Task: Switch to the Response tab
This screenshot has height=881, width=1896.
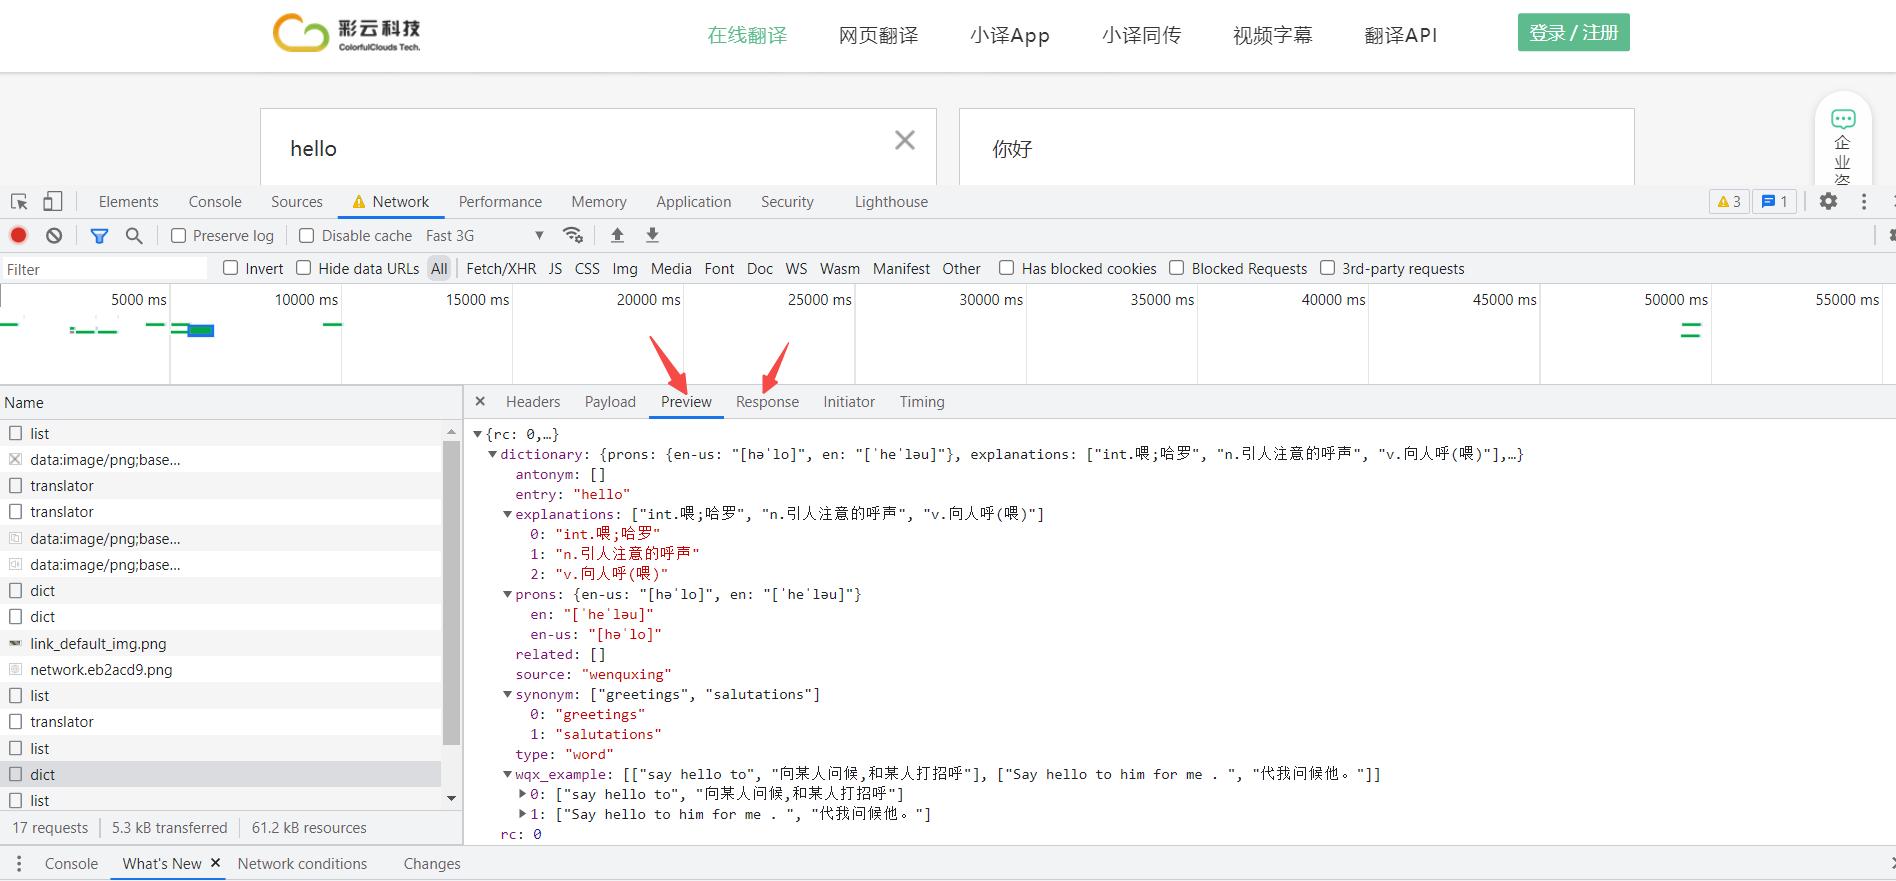Action: [x=767, y=402]
